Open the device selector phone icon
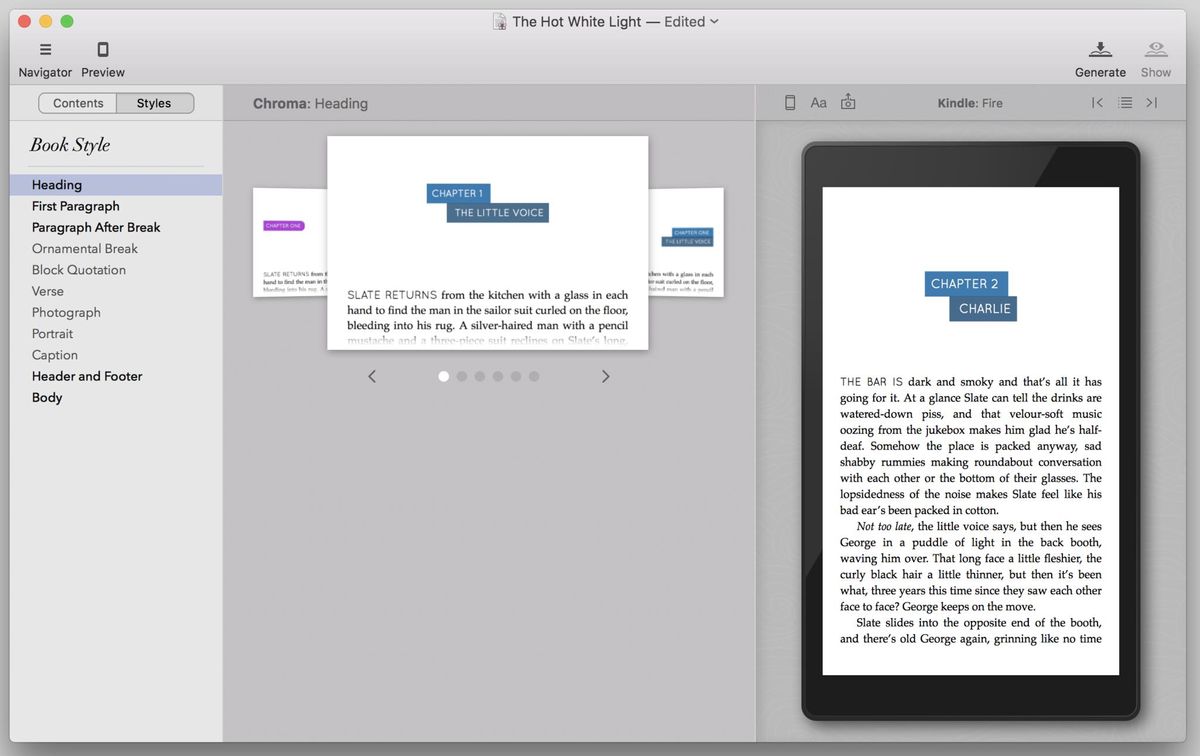The image size is (1200, 756). [x=789, y=102]
